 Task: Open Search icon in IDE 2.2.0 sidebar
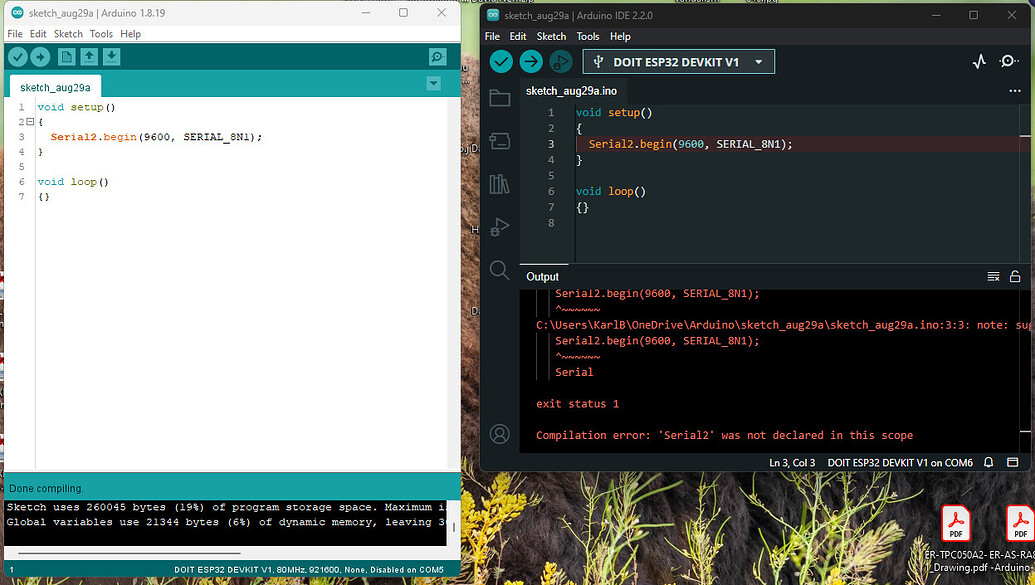pos(500,269)
